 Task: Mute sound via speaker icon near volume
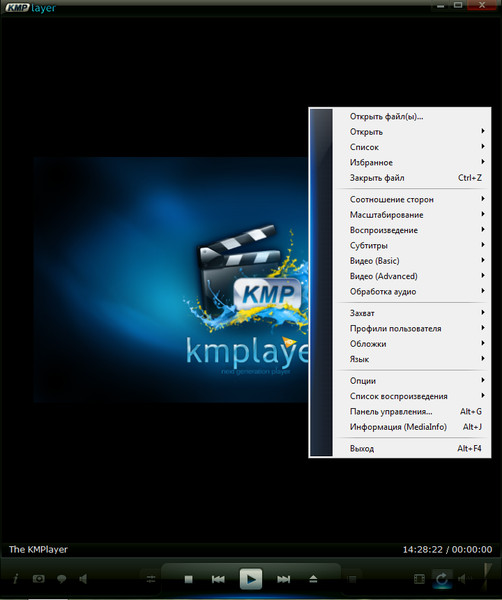[x=463, y=579]
